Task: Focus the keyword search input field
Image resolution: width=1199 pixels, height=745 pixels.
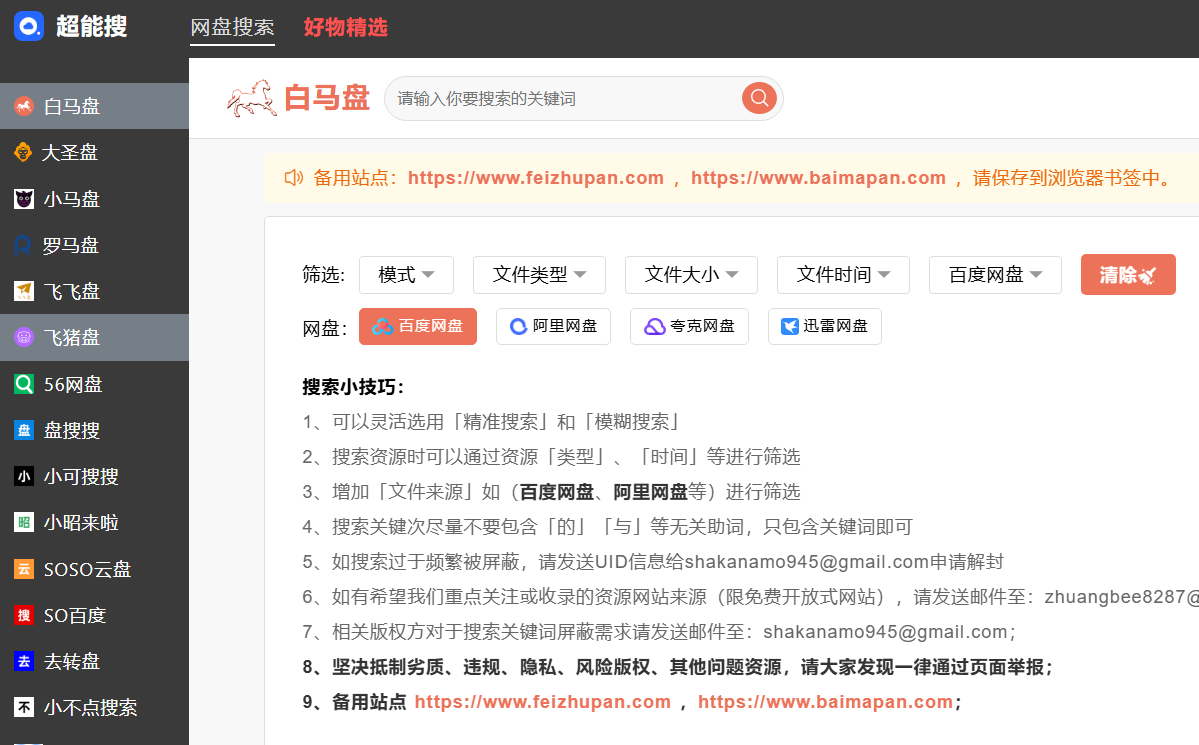Action: 564,99
